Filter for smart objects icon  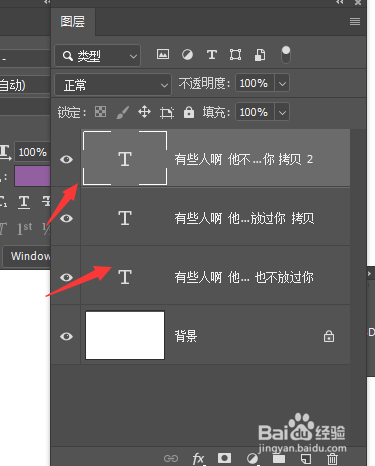[x=260, y=55]
